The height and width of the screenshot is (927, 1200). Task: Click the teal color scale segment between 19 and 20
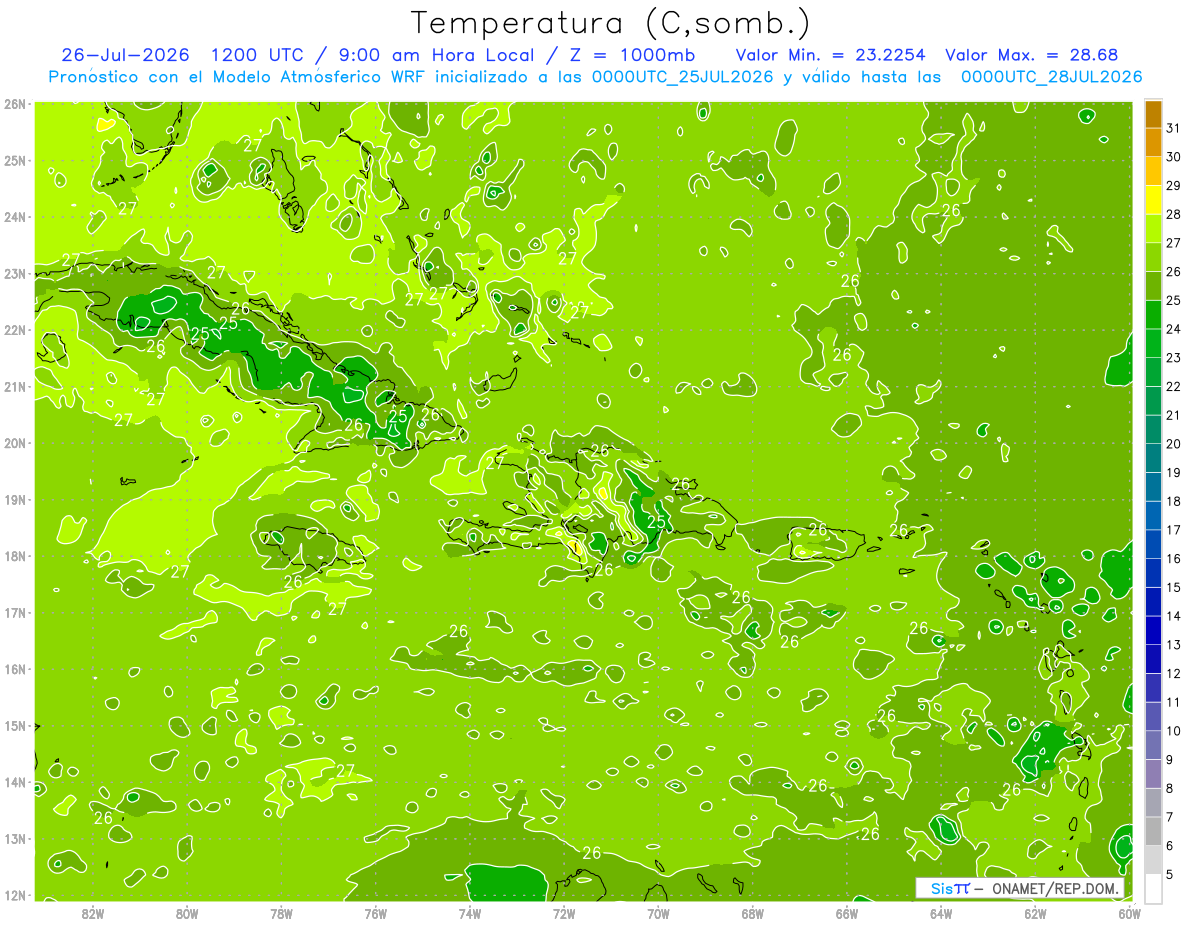point(1153,458)
